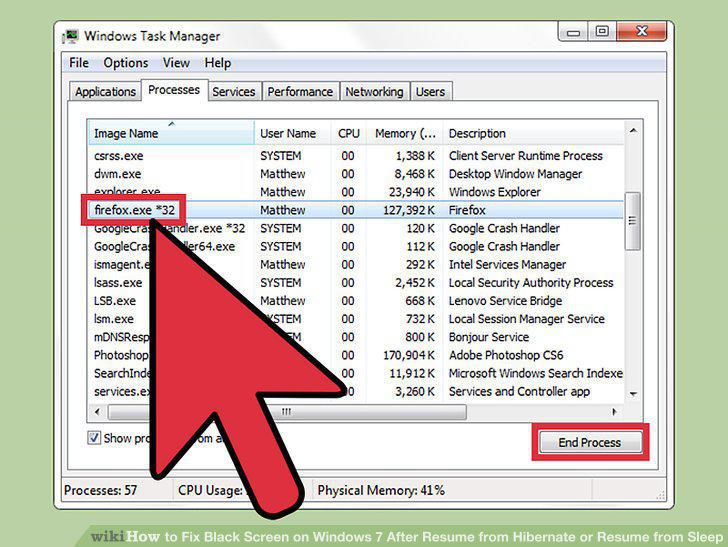Maximize the Task Manager window
This screenshot has height=547, width=728.
pos(602,32)
